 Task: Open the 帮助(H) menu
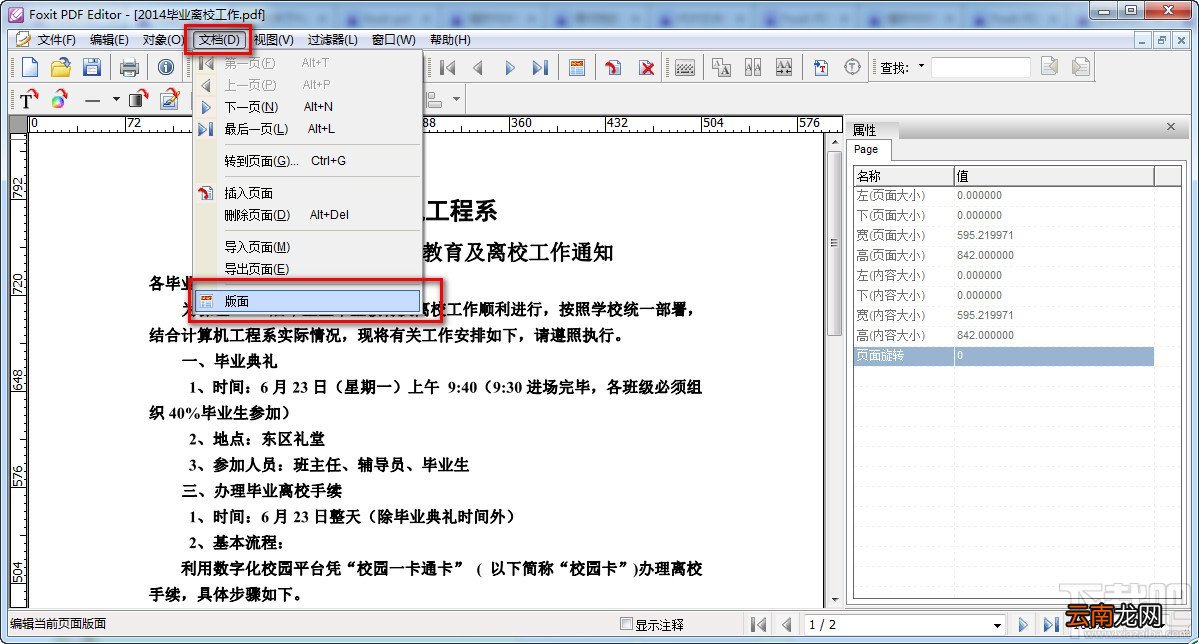[x=450, y=40]
